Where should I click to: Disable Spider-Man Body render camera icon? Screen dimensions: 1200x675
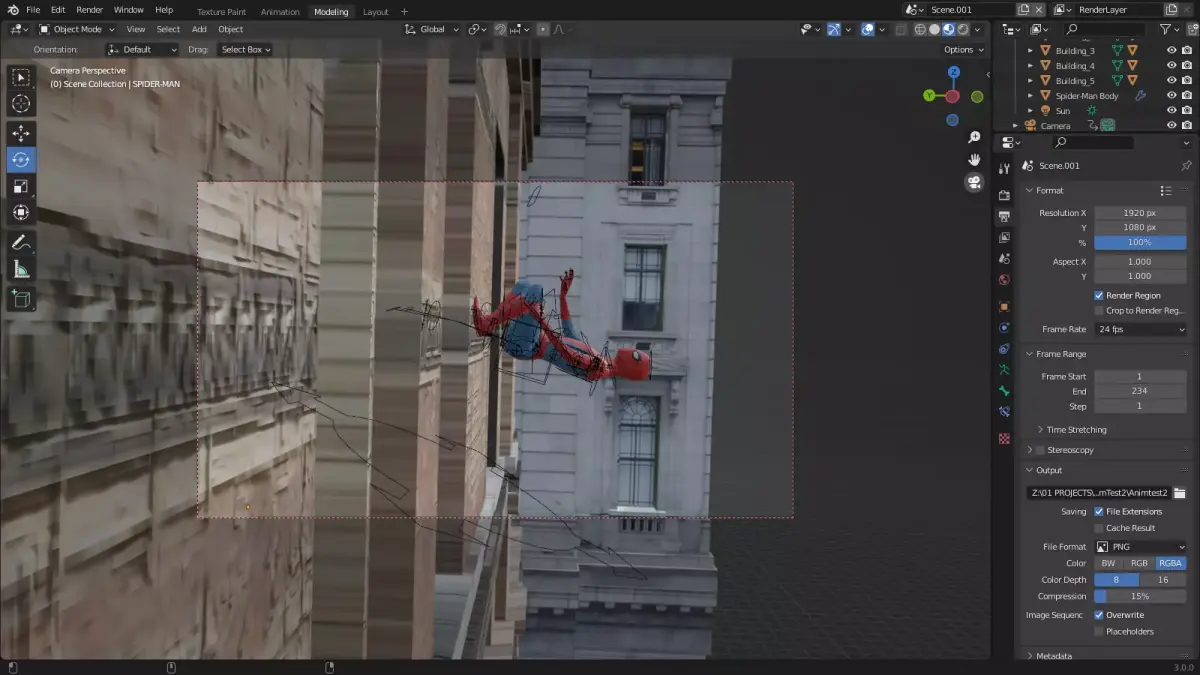pos(1187,95)
